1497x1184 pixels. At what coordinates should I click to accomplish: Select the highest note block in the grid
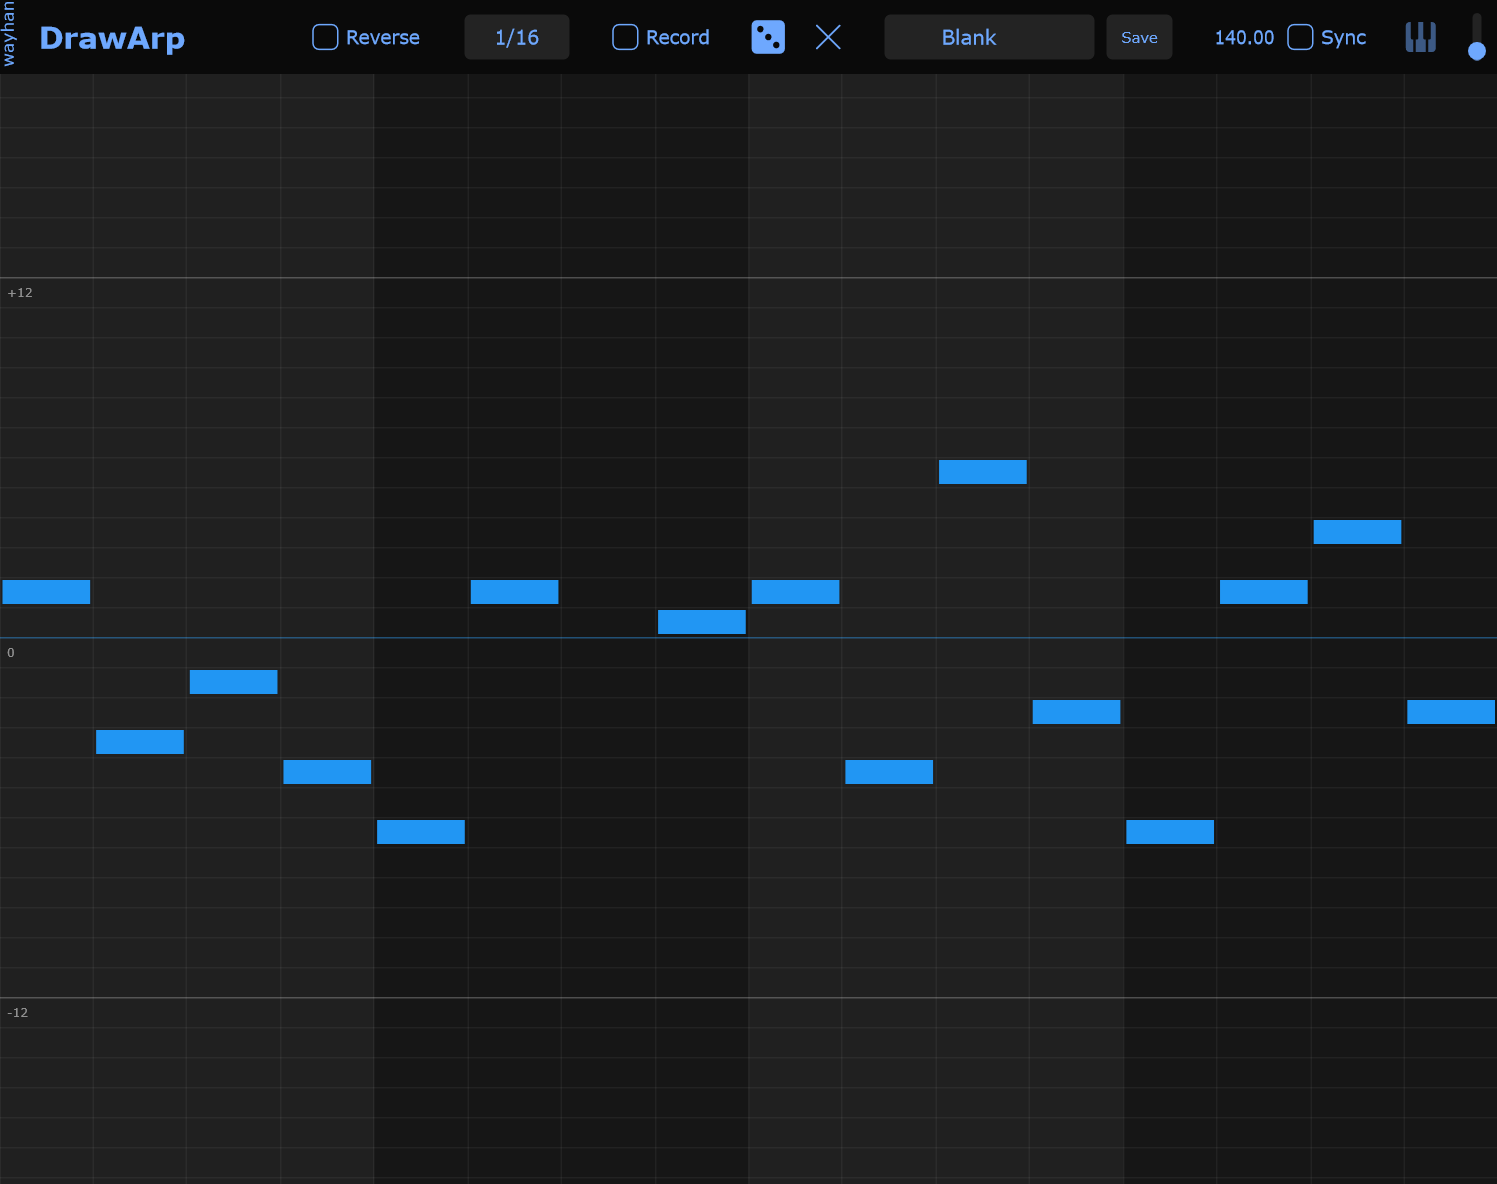pyautogui.click(x=983, y=472)
